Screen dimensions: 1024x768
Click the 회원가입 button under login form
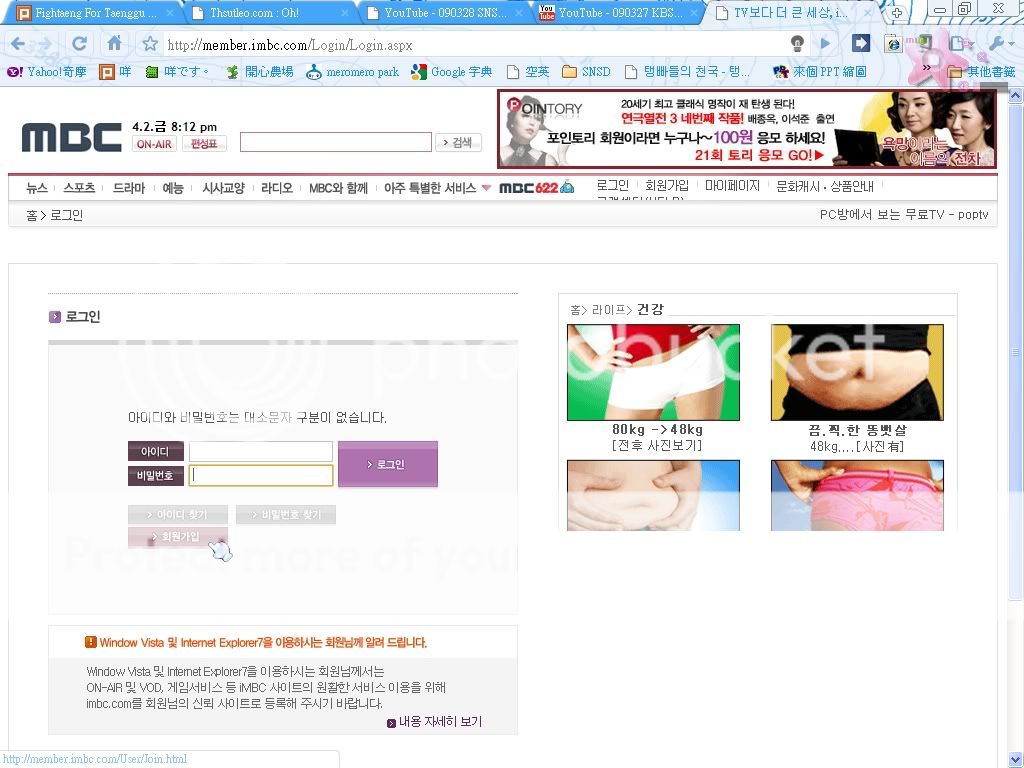pyautogui.click(x=178, y=537)
